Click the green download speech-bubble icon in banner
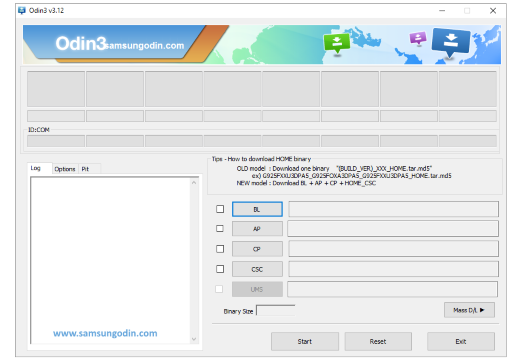 [x=337, y=43]
